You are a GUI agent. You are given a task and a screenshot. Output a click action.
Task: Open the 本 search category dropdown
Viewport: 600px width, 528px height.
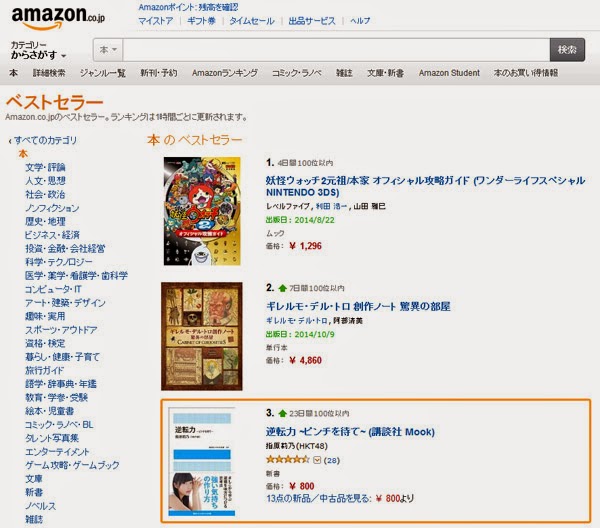[x=108, y=50]
